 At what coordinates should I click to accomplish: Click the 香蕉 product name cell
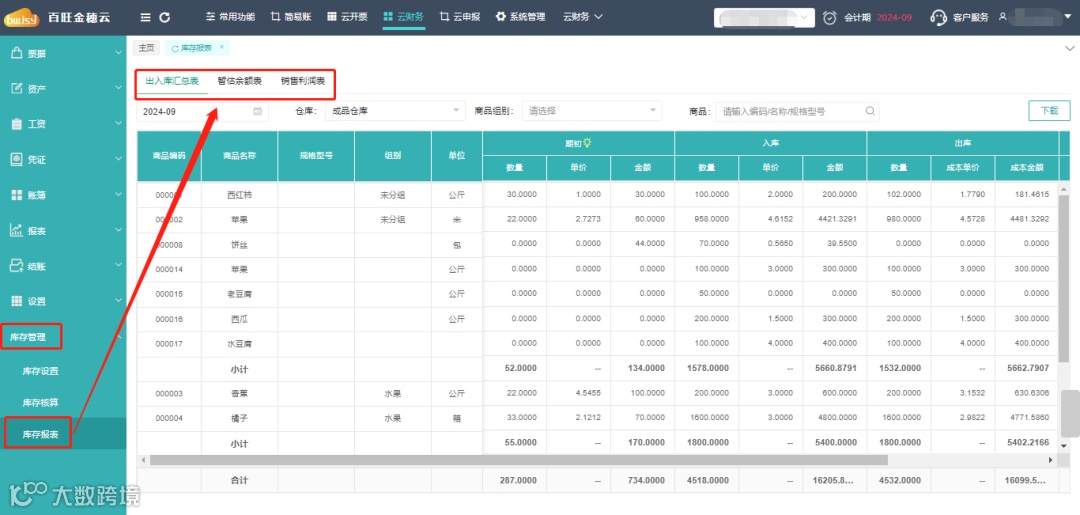tap(240, 394)
